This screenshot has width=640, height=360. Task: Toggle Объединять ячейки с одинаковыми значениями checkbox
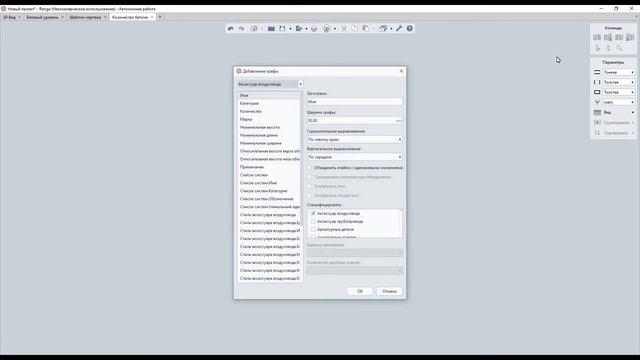309,168
